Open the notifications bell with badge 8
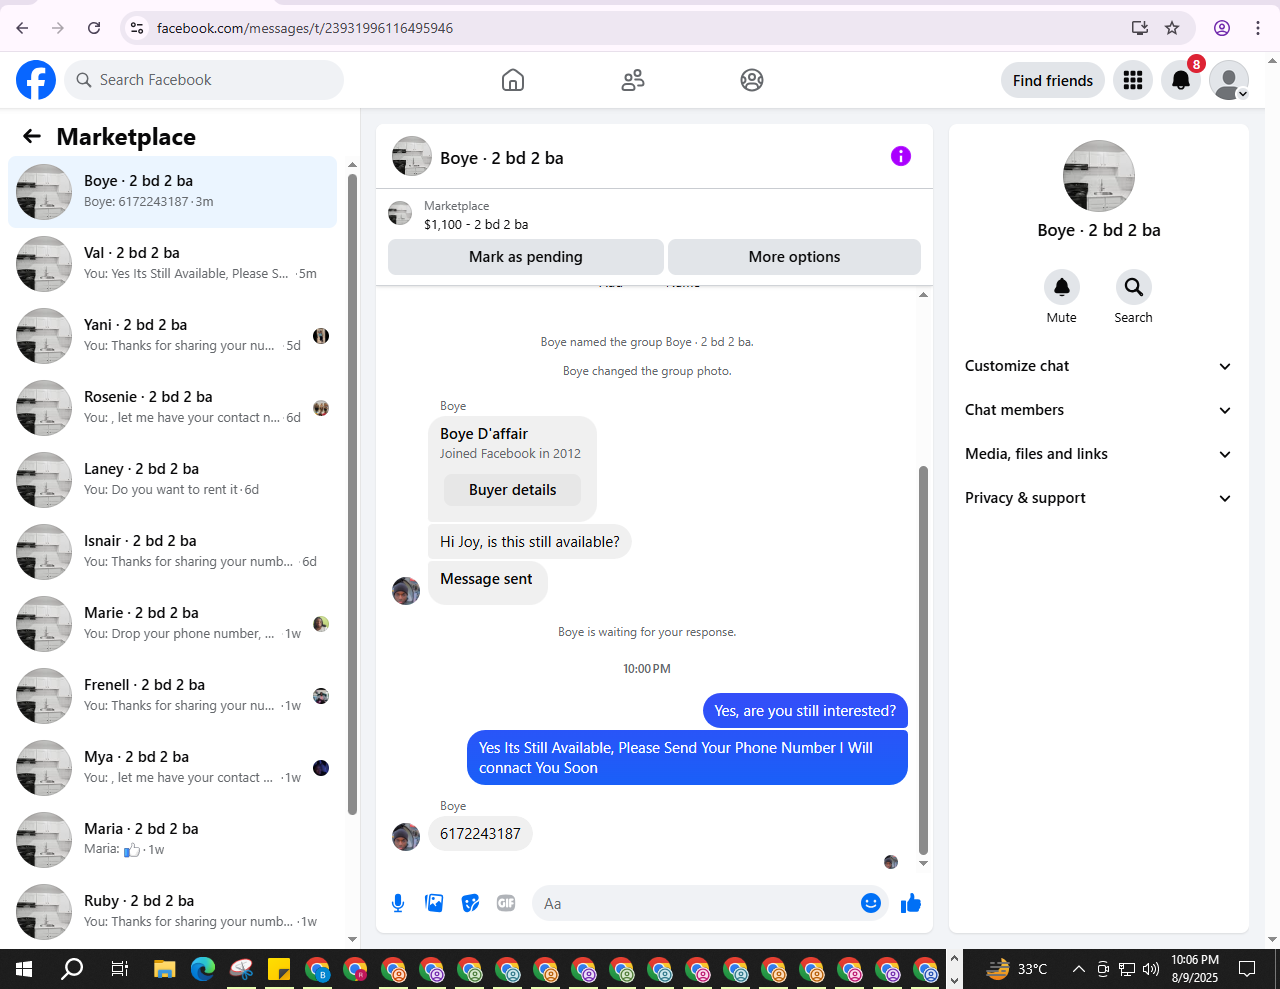 pos(1181,80)
